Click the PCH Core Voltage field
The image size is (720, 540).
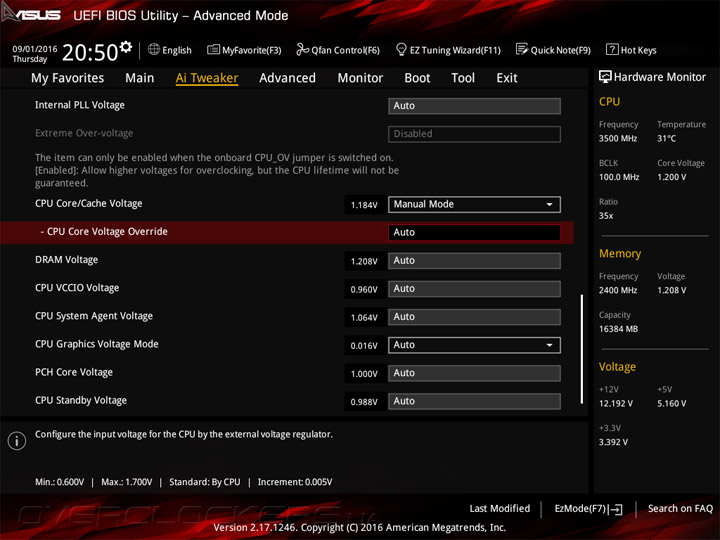474,373
